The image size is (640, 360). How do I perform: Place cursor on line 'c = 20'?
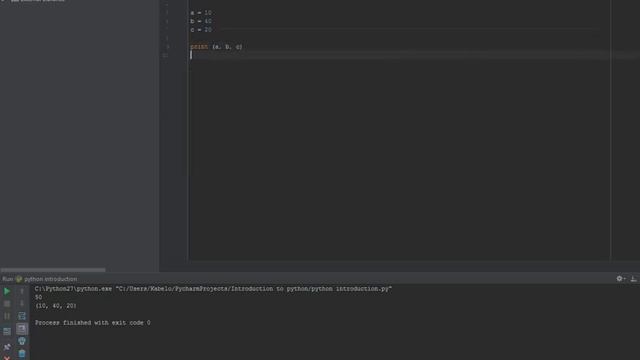pyautogui.click(x=201, y=30)
